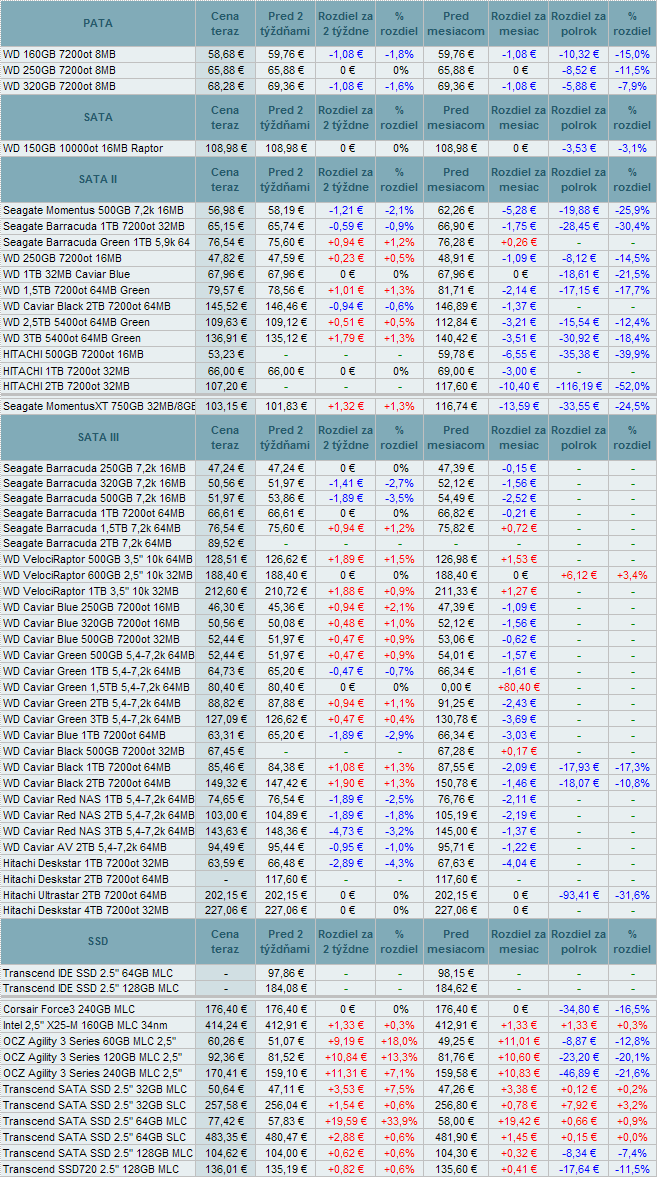Select the red +19,59 € two-week difference cell
This screenshot has width=657, height=1177.
[345, 1120]
